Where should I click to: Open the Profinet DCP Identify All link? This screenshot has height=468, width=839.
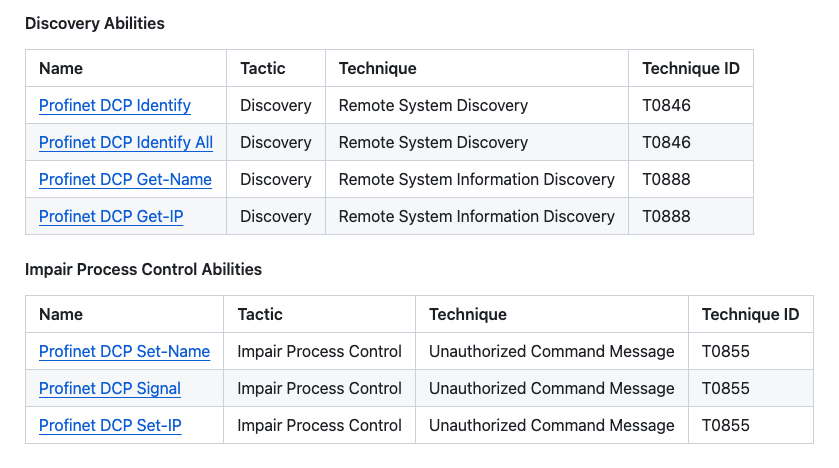pos(126,142)
